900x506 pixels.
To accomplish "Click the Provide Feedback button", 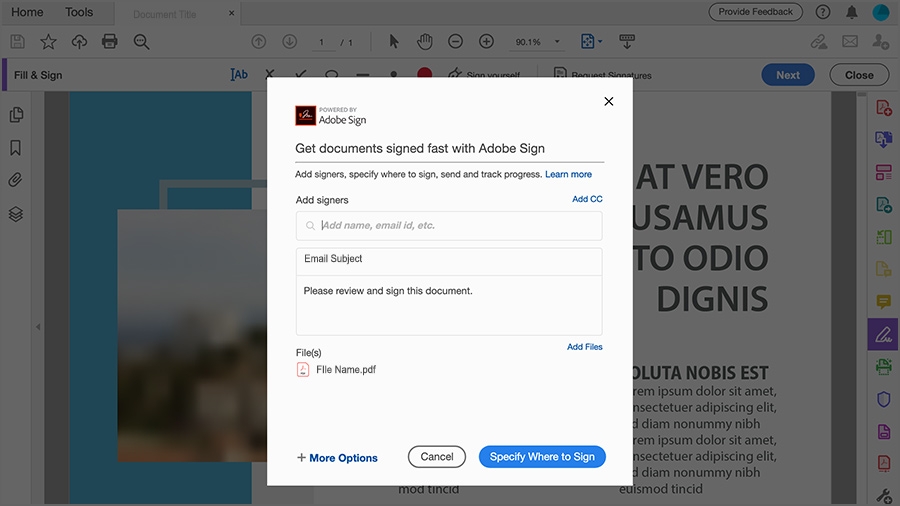I will [x=755, y=11].
